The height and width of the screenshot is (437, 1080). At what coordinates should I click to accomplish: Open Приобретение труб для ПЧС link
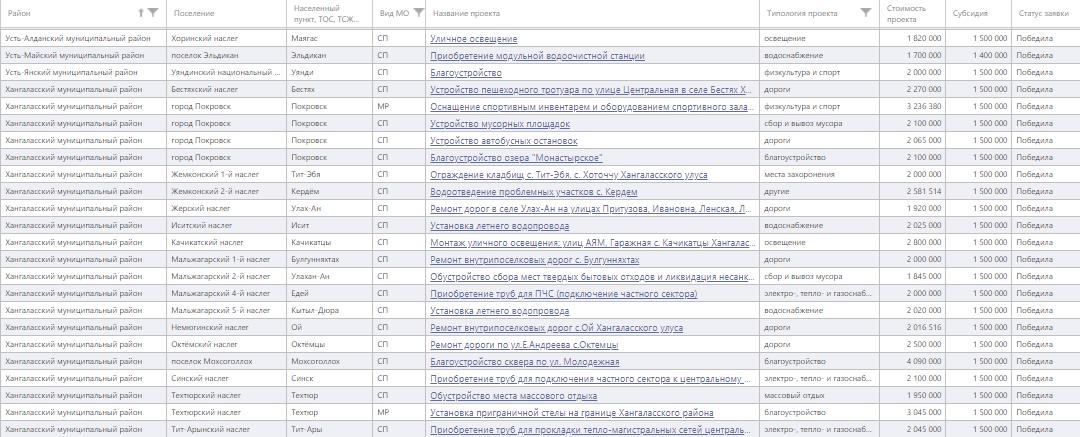point(563,294)
